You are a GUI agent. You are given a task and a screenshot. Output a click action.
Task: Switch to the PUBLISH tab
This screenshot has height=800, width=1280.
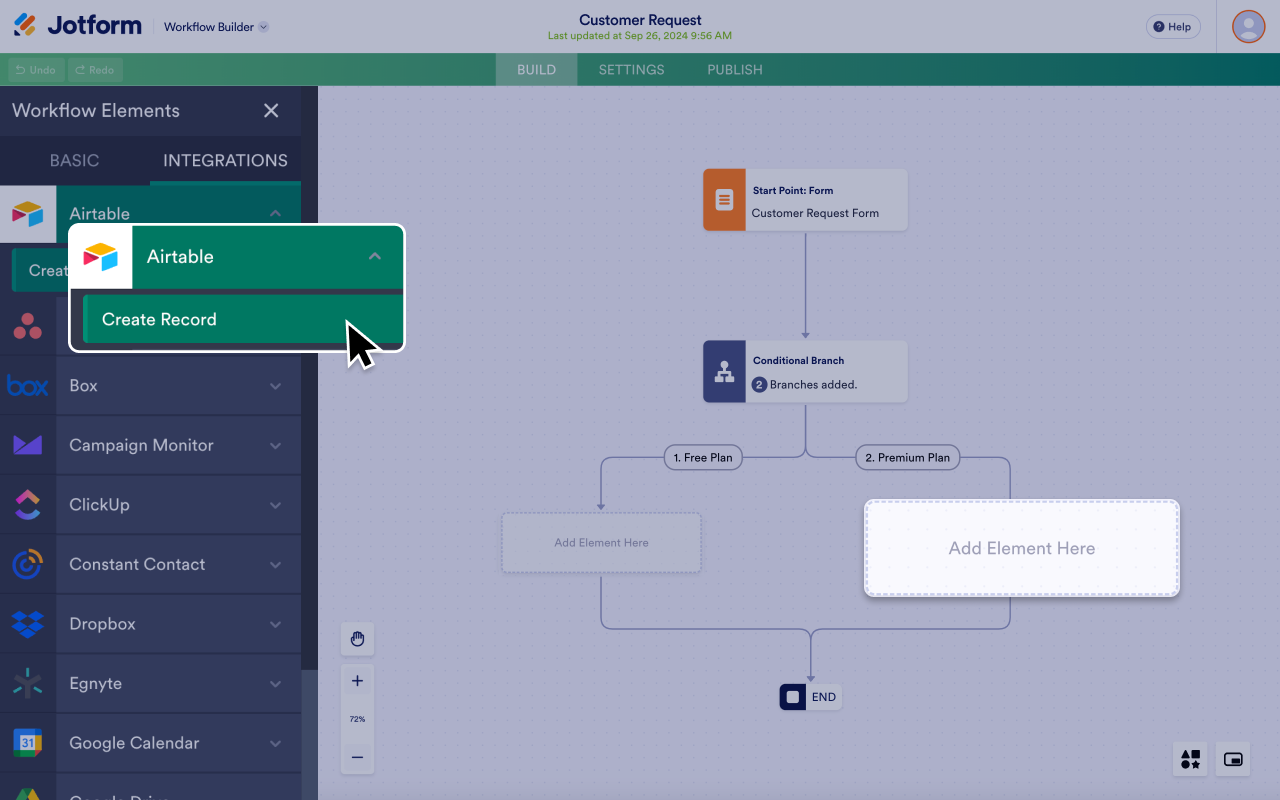tap(735, 70)
